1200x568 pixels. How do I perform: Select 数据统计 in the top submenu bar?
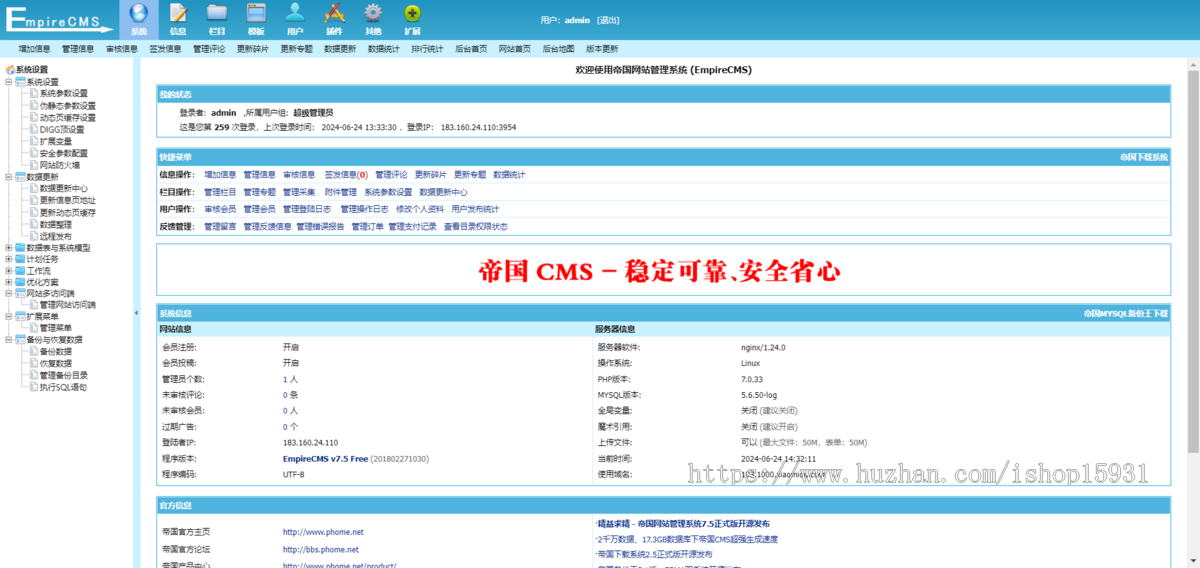[384, 48]
